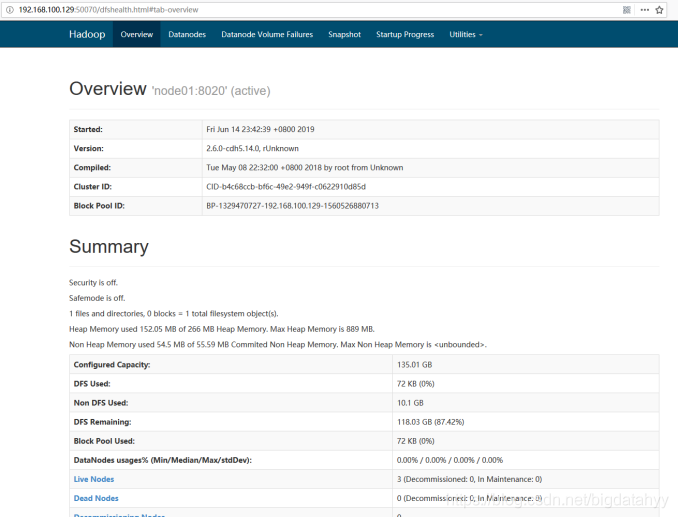The height and width of the screenshot is (518, 678).
Task: Click the Block Pool Used: label
Action: (104, 441)
